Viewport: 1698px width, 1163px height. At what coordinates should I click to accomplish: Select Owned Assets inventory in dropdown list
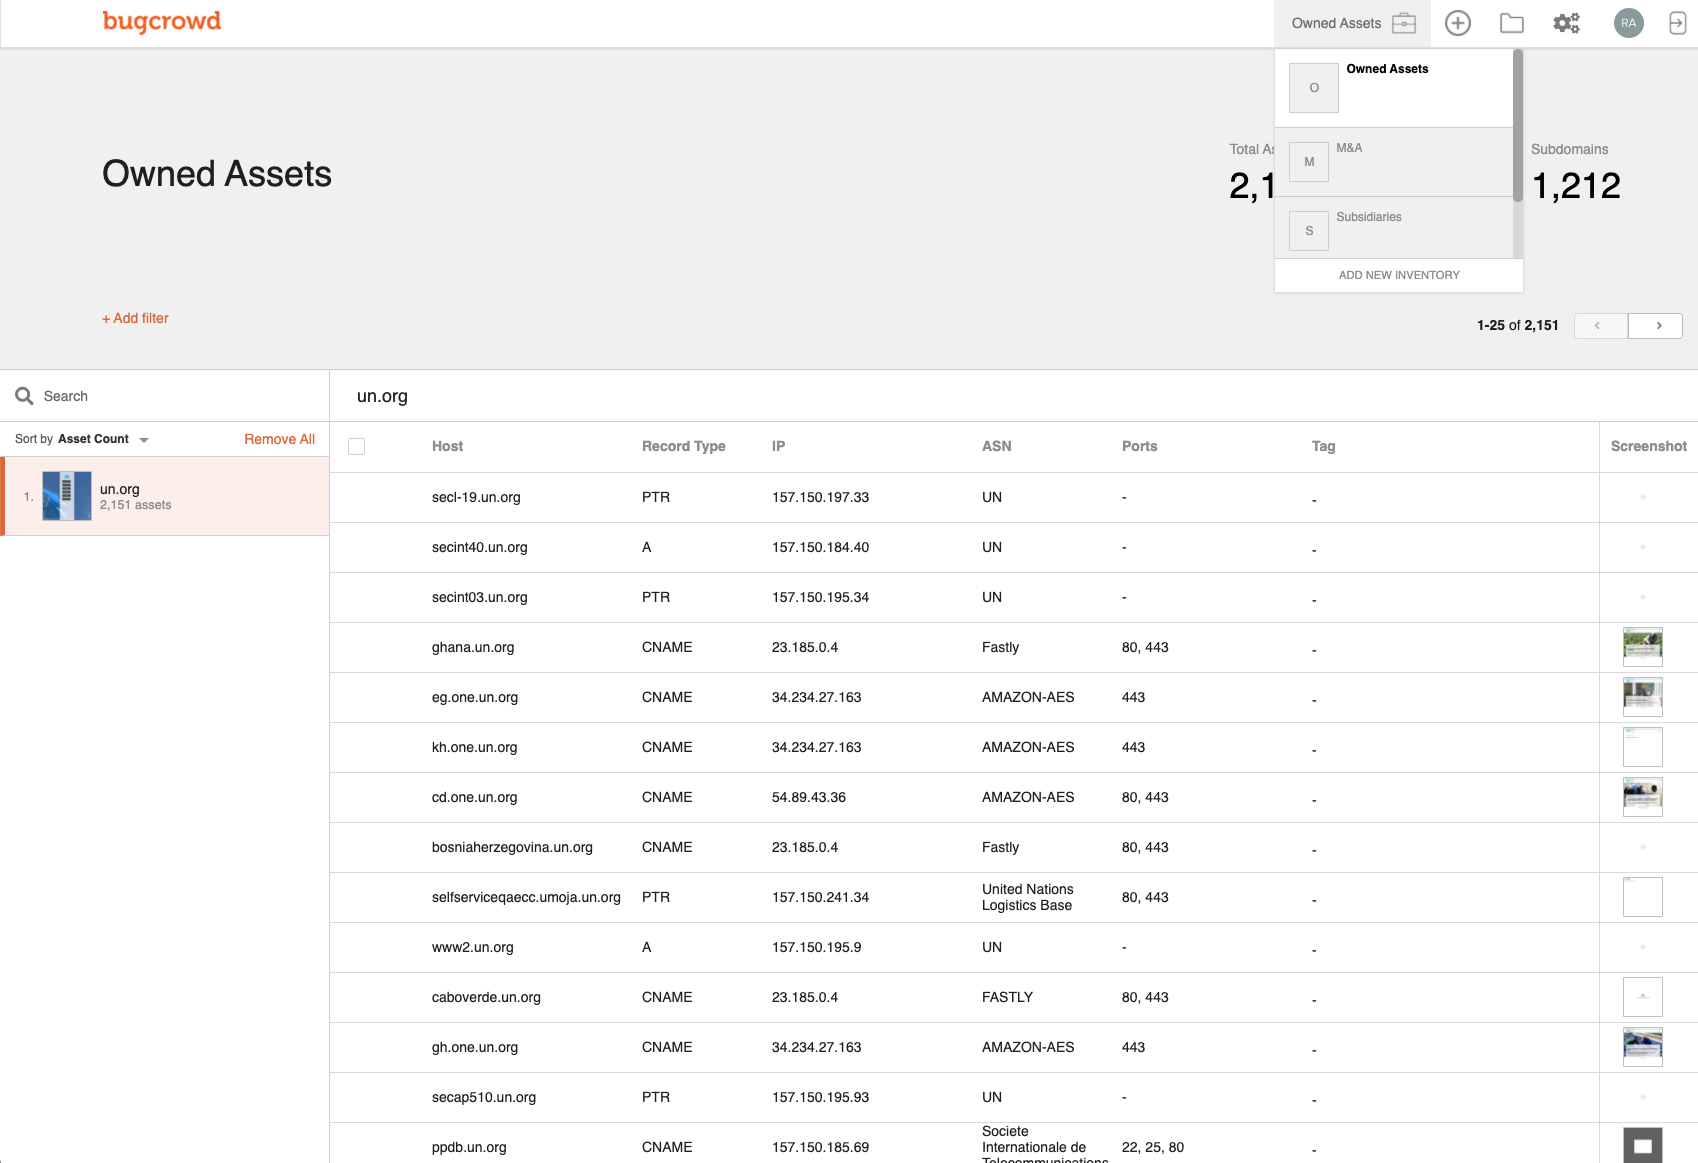pos(1394,88)
